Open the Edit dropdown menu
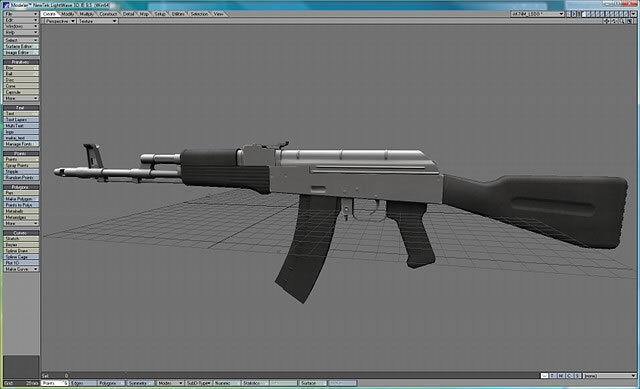The image size is (640, 389). pyautogui.click(x=21, y=20)
